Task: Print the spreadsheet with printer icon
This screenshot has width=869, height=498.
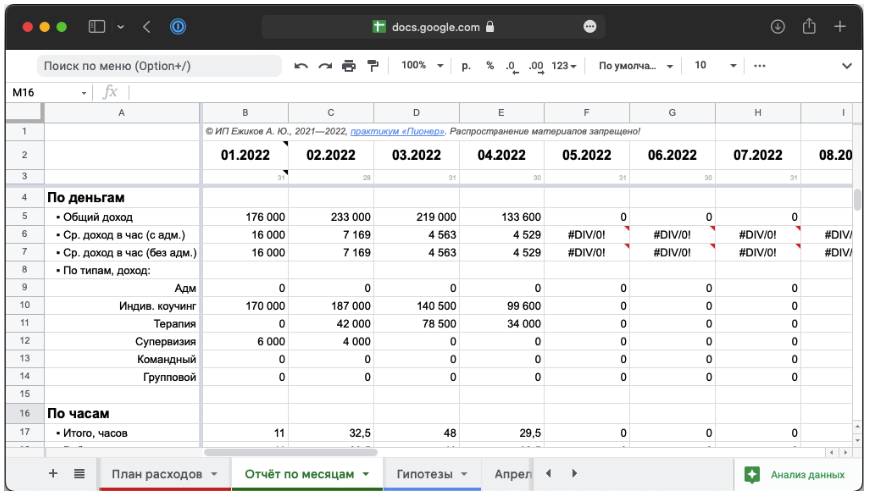Action: point(349,66)
